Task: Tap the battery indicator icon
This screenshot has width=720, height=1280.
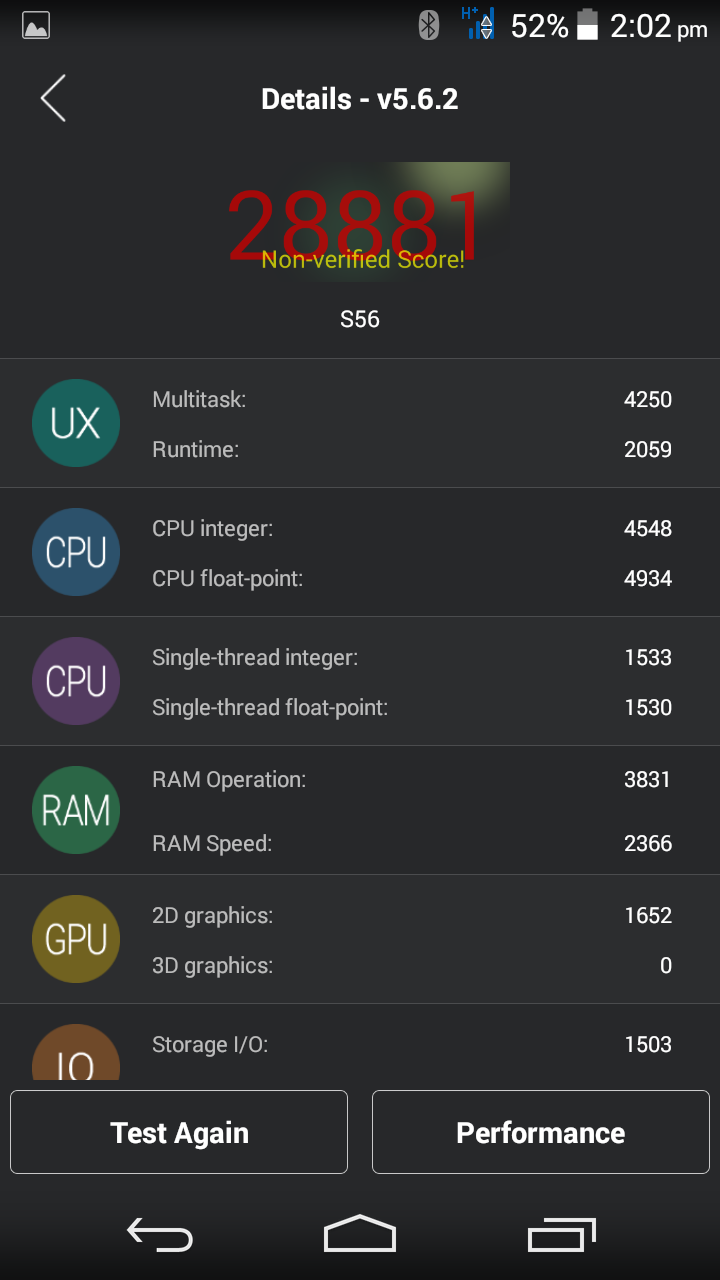Action: [x=587, y=25]
